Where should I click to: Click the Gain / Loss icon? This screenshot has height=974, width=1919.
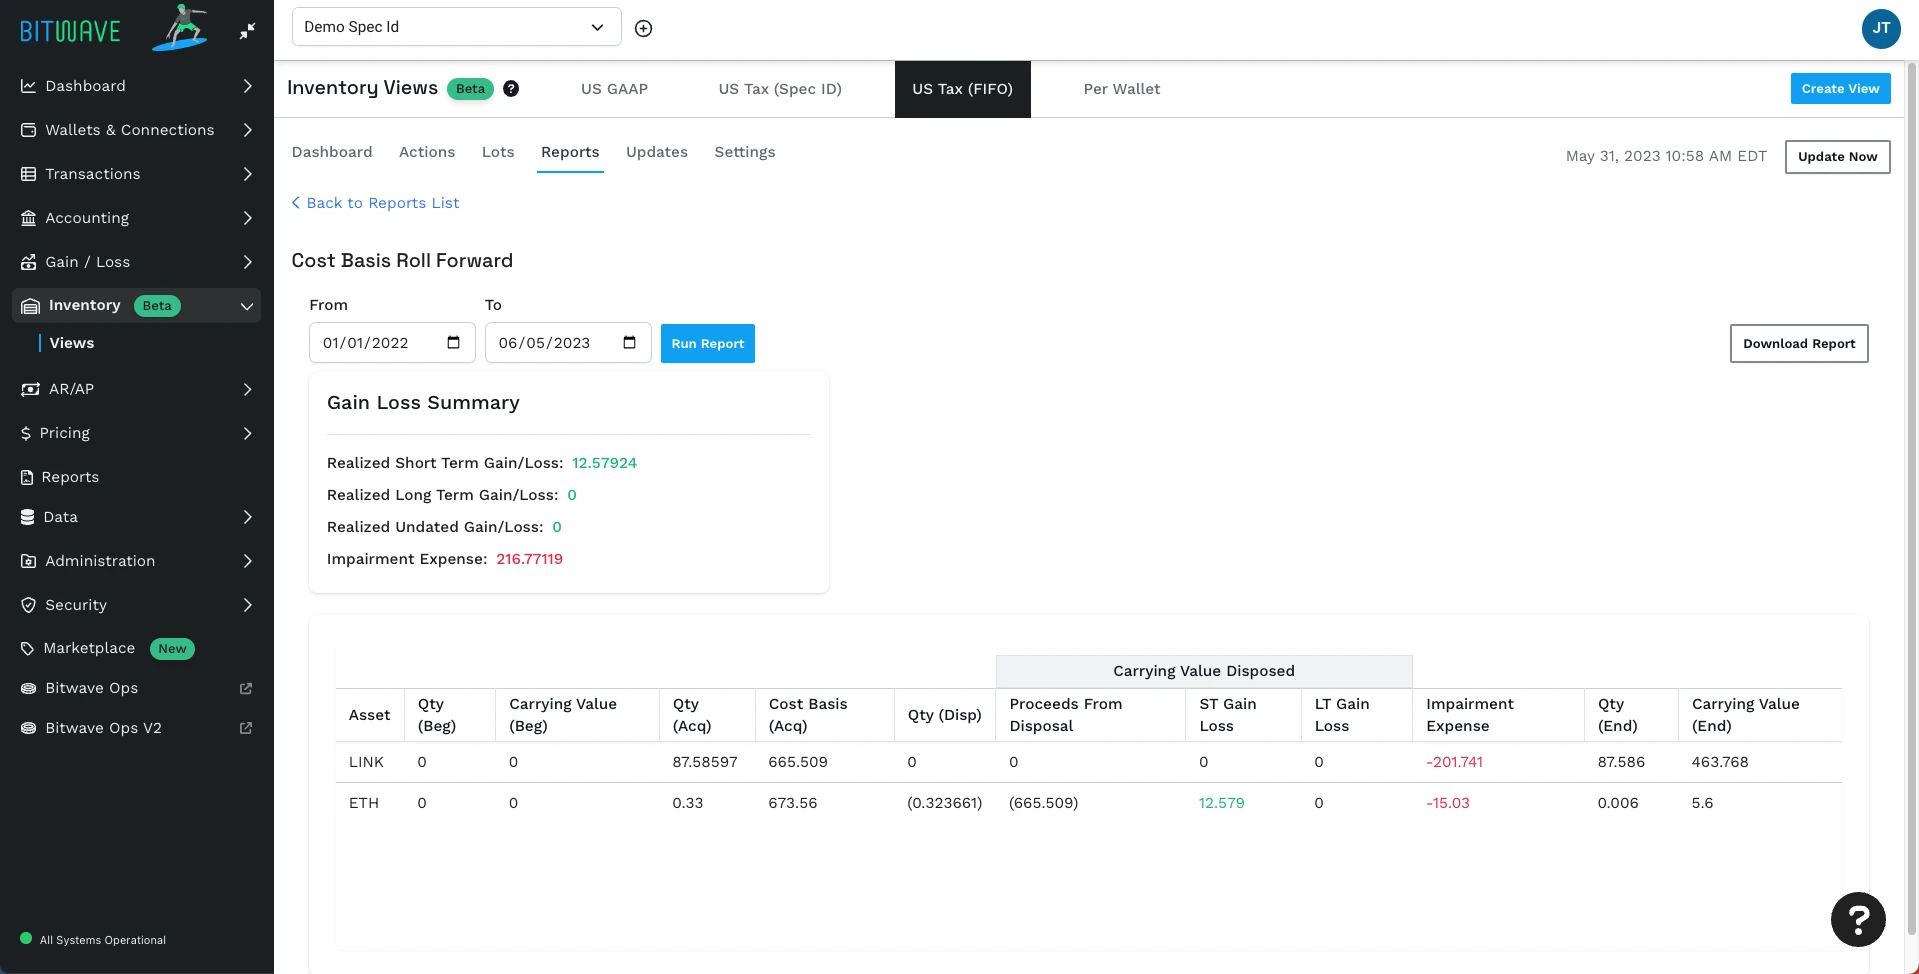pos(29,262)
